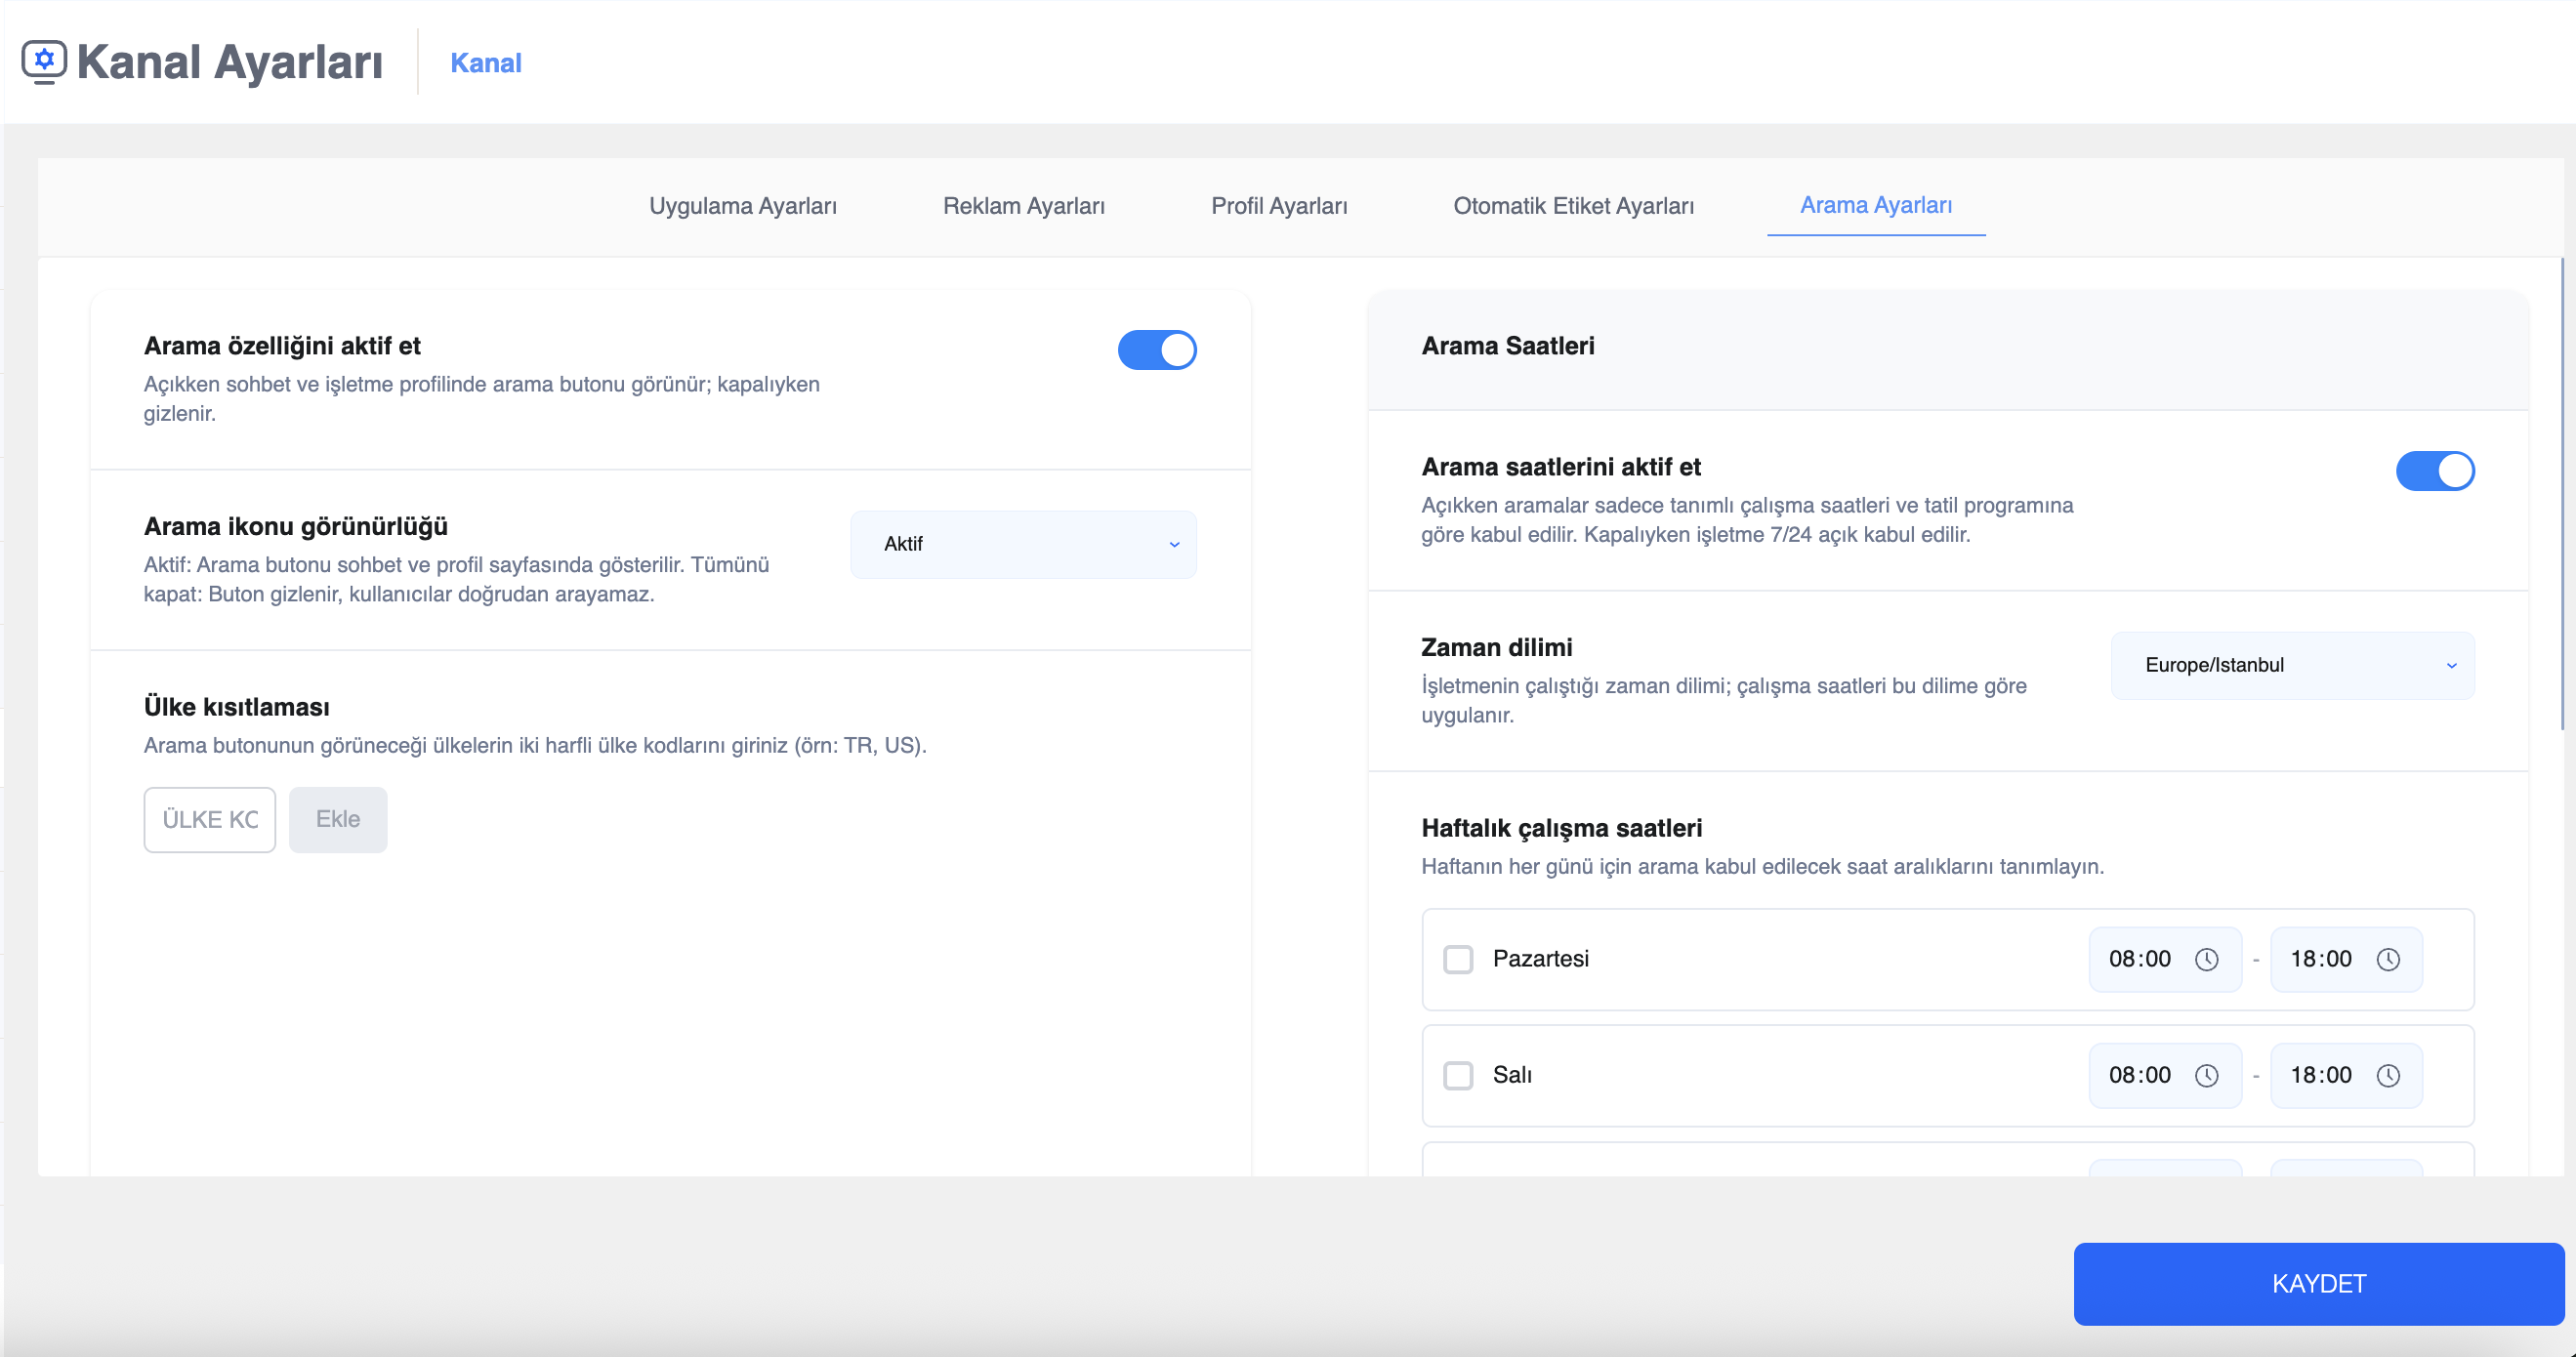Click the Kanal breadcrumb link
Image resolution: width=2576 pixels, height=1357 pixels.
point(486,63)
